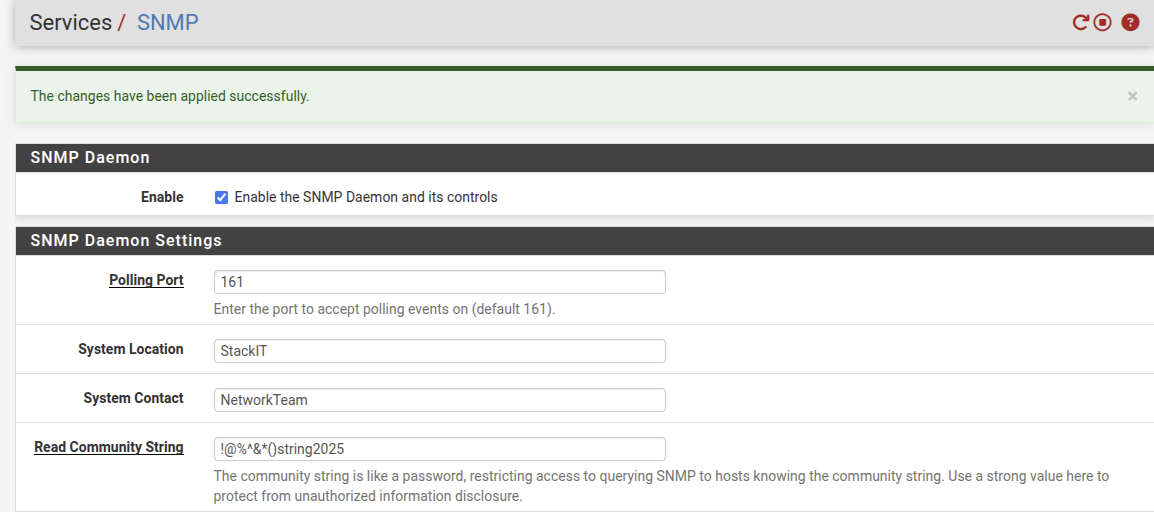Stop the SNMP service icon
The image size is (1154, 512).
[x=1103, y=22]
